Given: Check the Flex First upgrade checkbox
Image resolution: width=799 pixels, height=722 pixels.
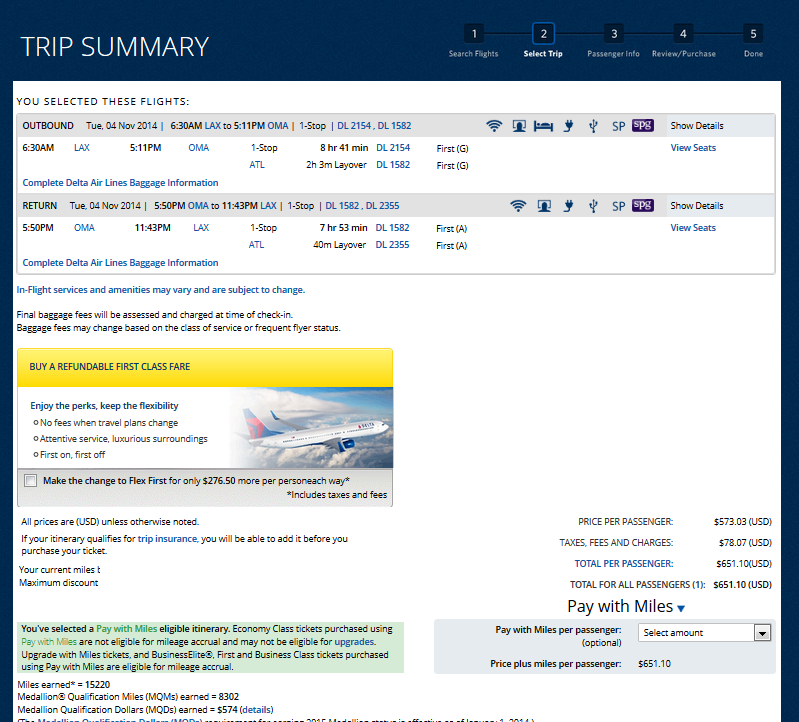Looking at the screenshot, I should [x=30, y=481].
